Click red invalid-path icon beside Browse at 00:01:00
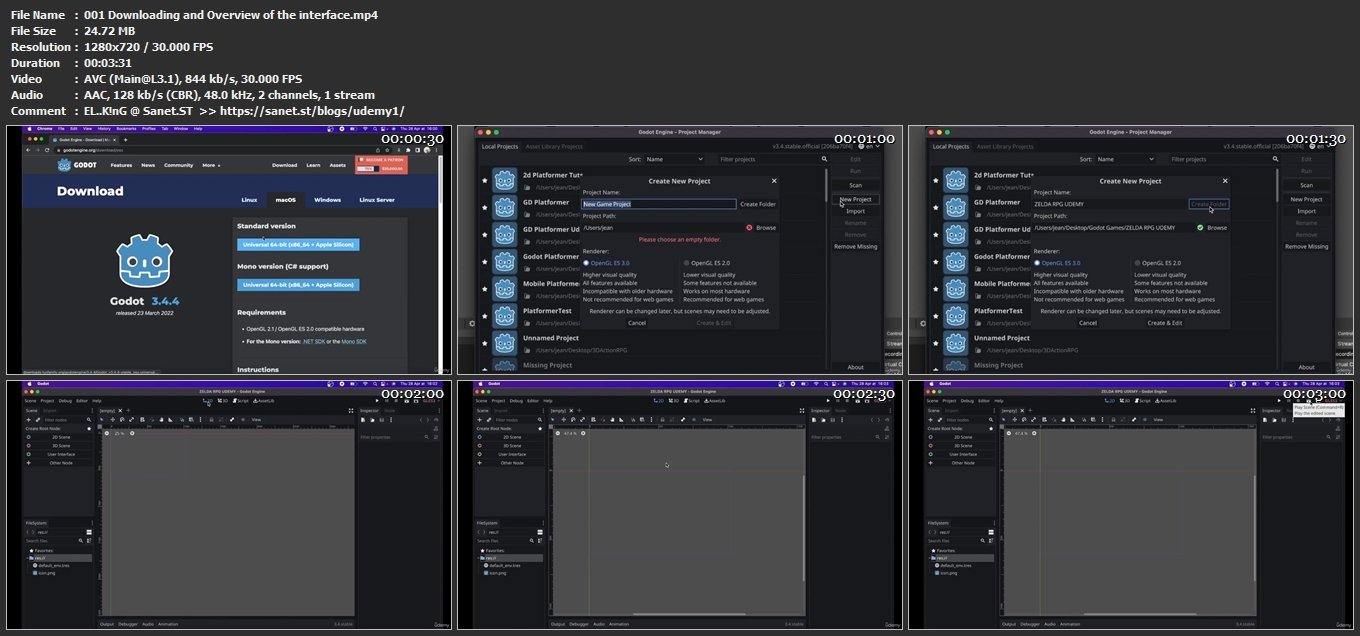1360x636 pixels. [748, 228]
